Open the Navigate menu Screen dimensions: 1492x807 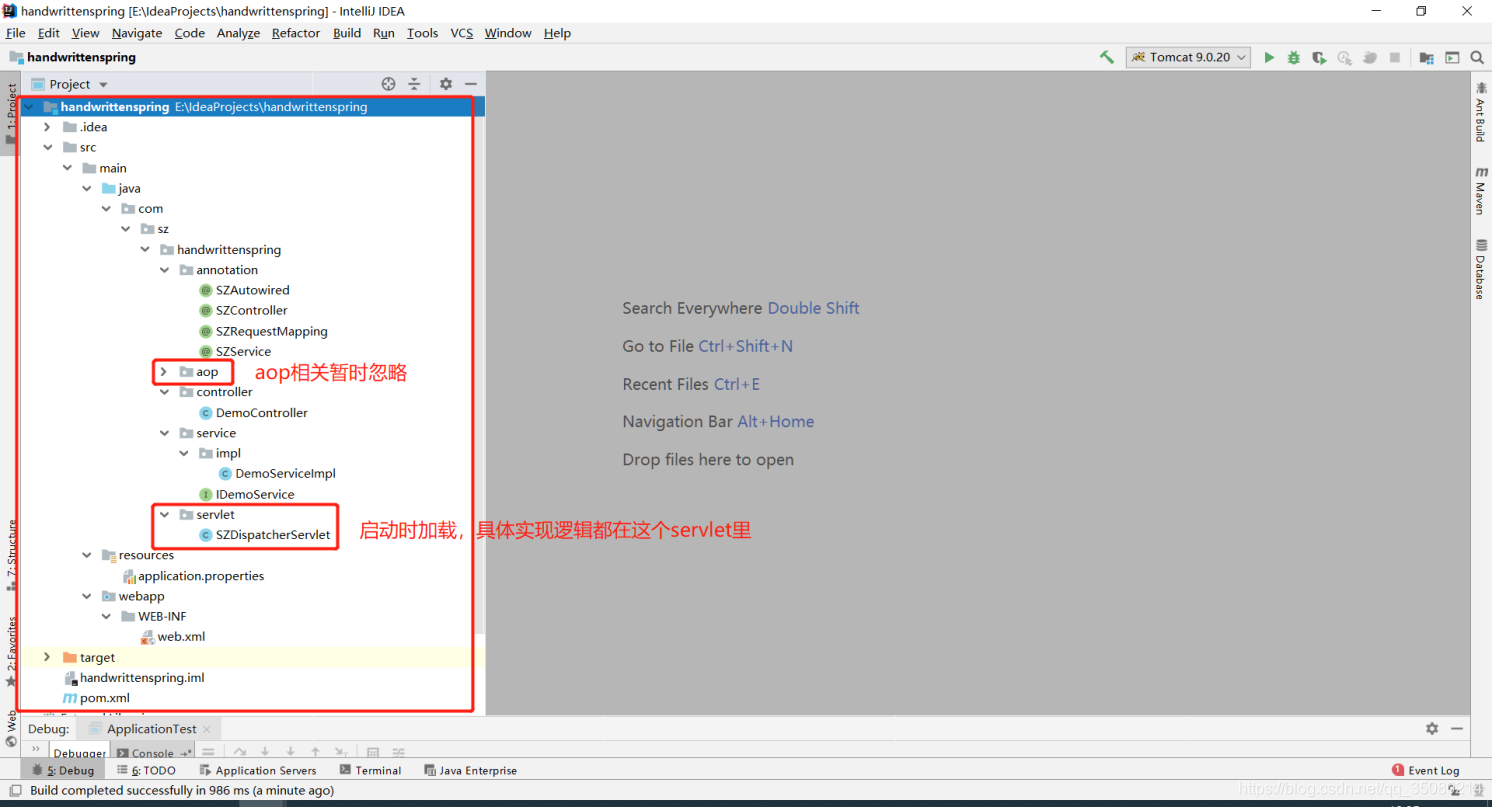(137, 33)
